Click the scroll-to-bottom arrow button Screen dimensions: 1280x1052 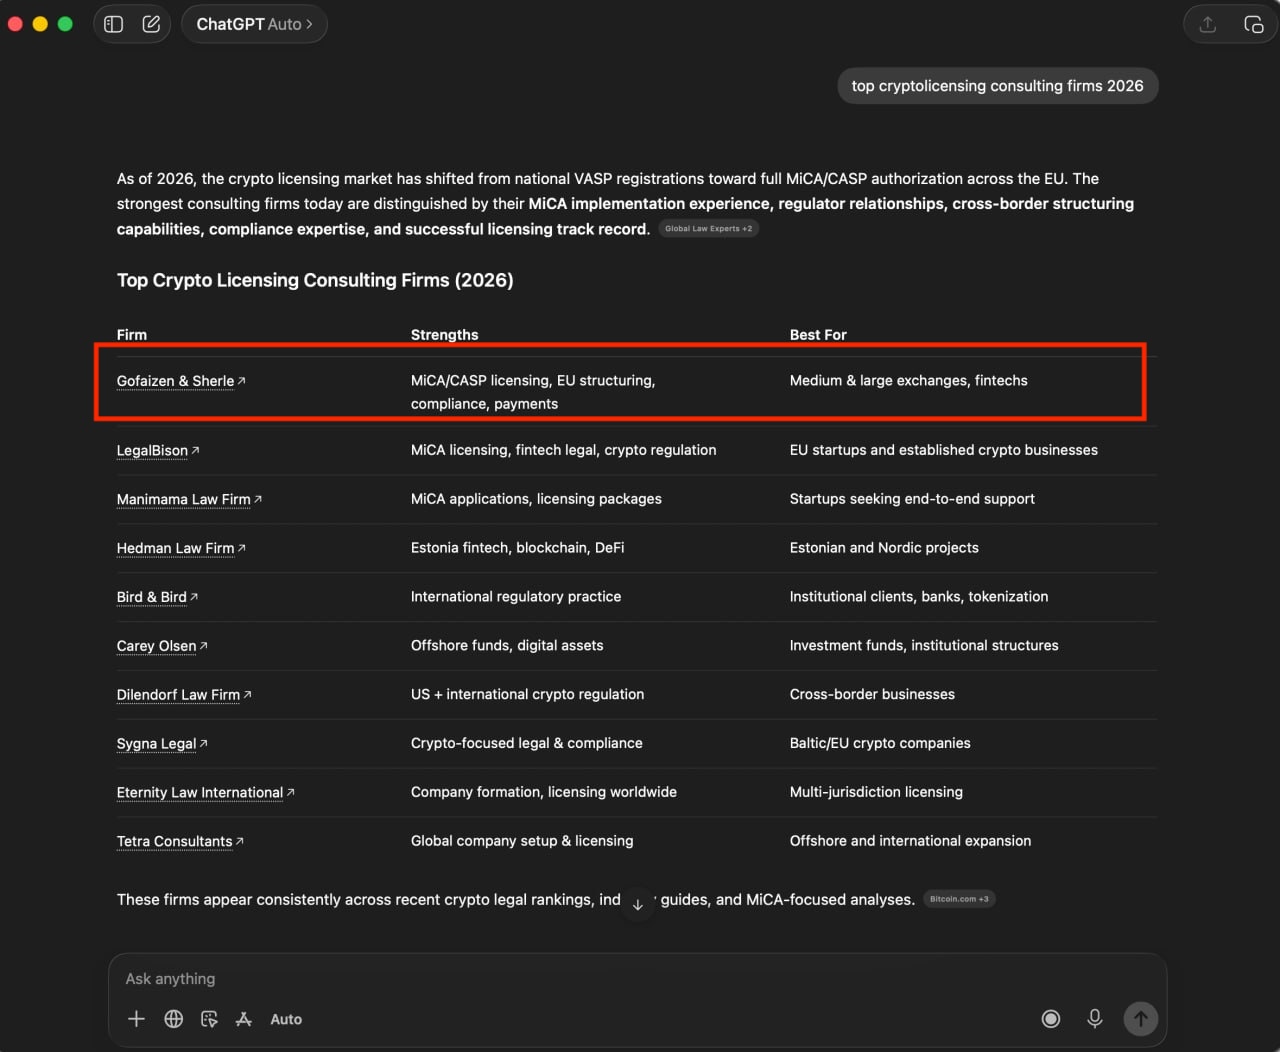[x=638, y=904]
